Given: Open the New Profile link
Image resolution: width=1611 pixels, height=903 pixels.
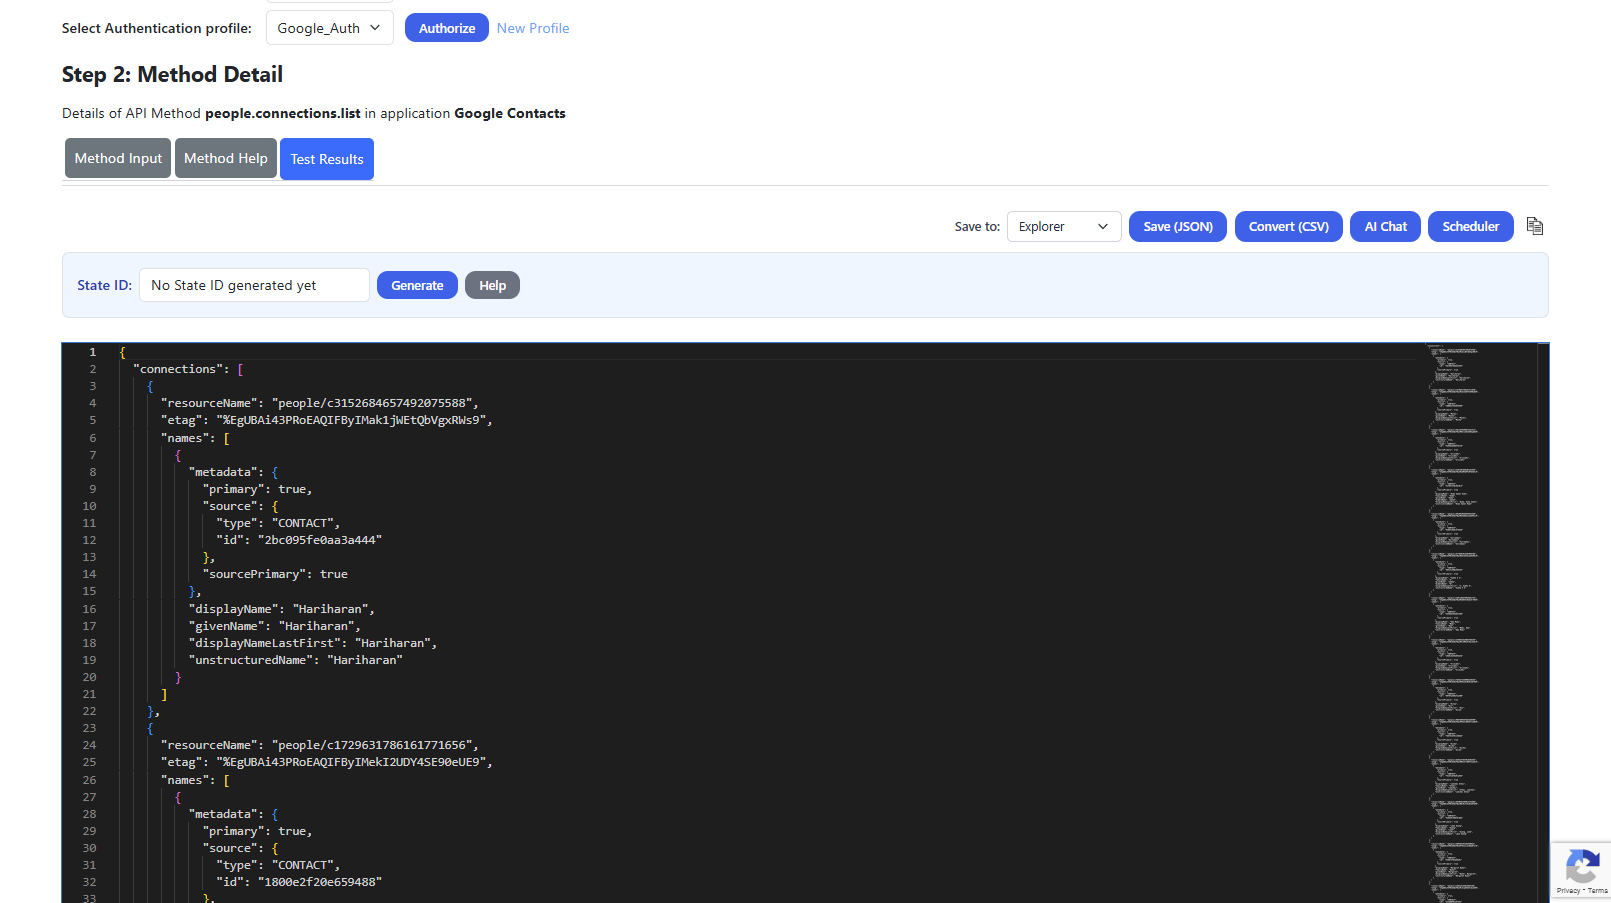Looking at the screenshot, I should click(x=533, y=28).
